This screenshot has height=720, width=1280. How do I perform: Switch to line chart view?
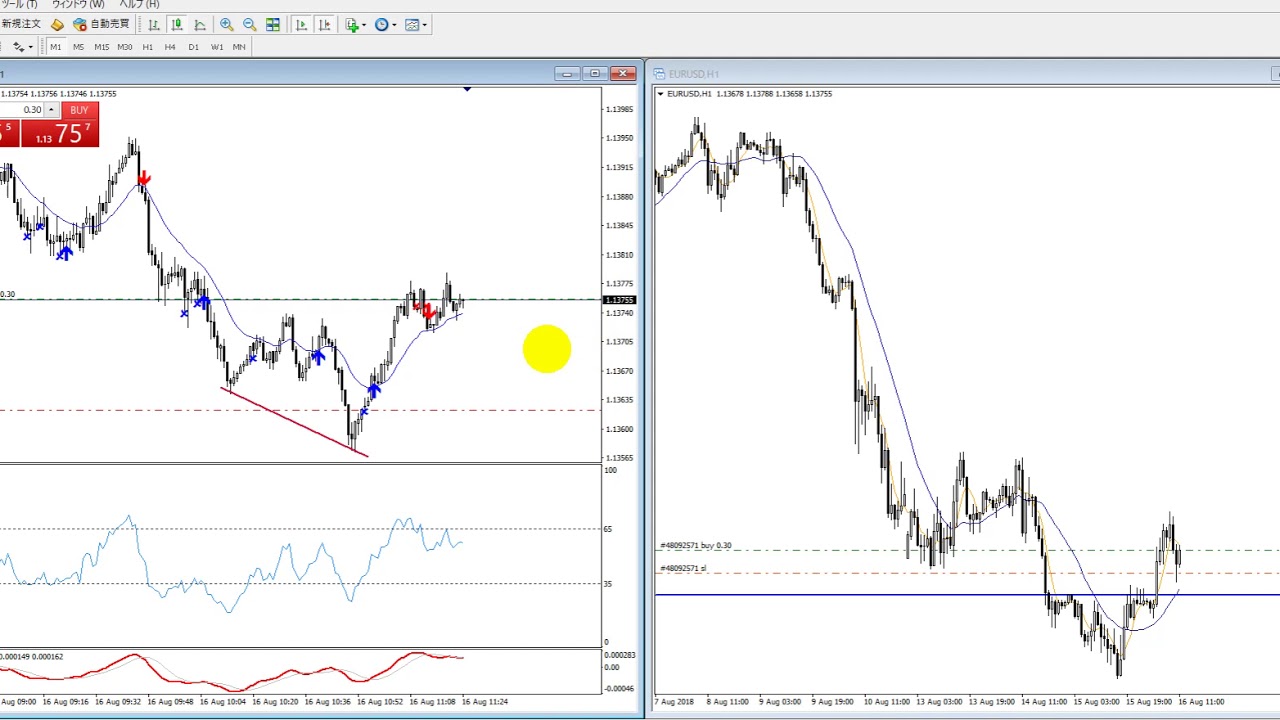point(200,25)
